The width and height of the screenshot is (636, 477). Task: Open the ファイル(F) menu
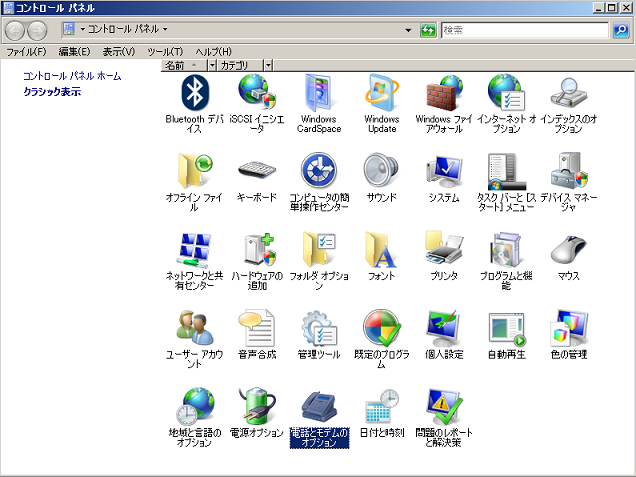(26, 52)
